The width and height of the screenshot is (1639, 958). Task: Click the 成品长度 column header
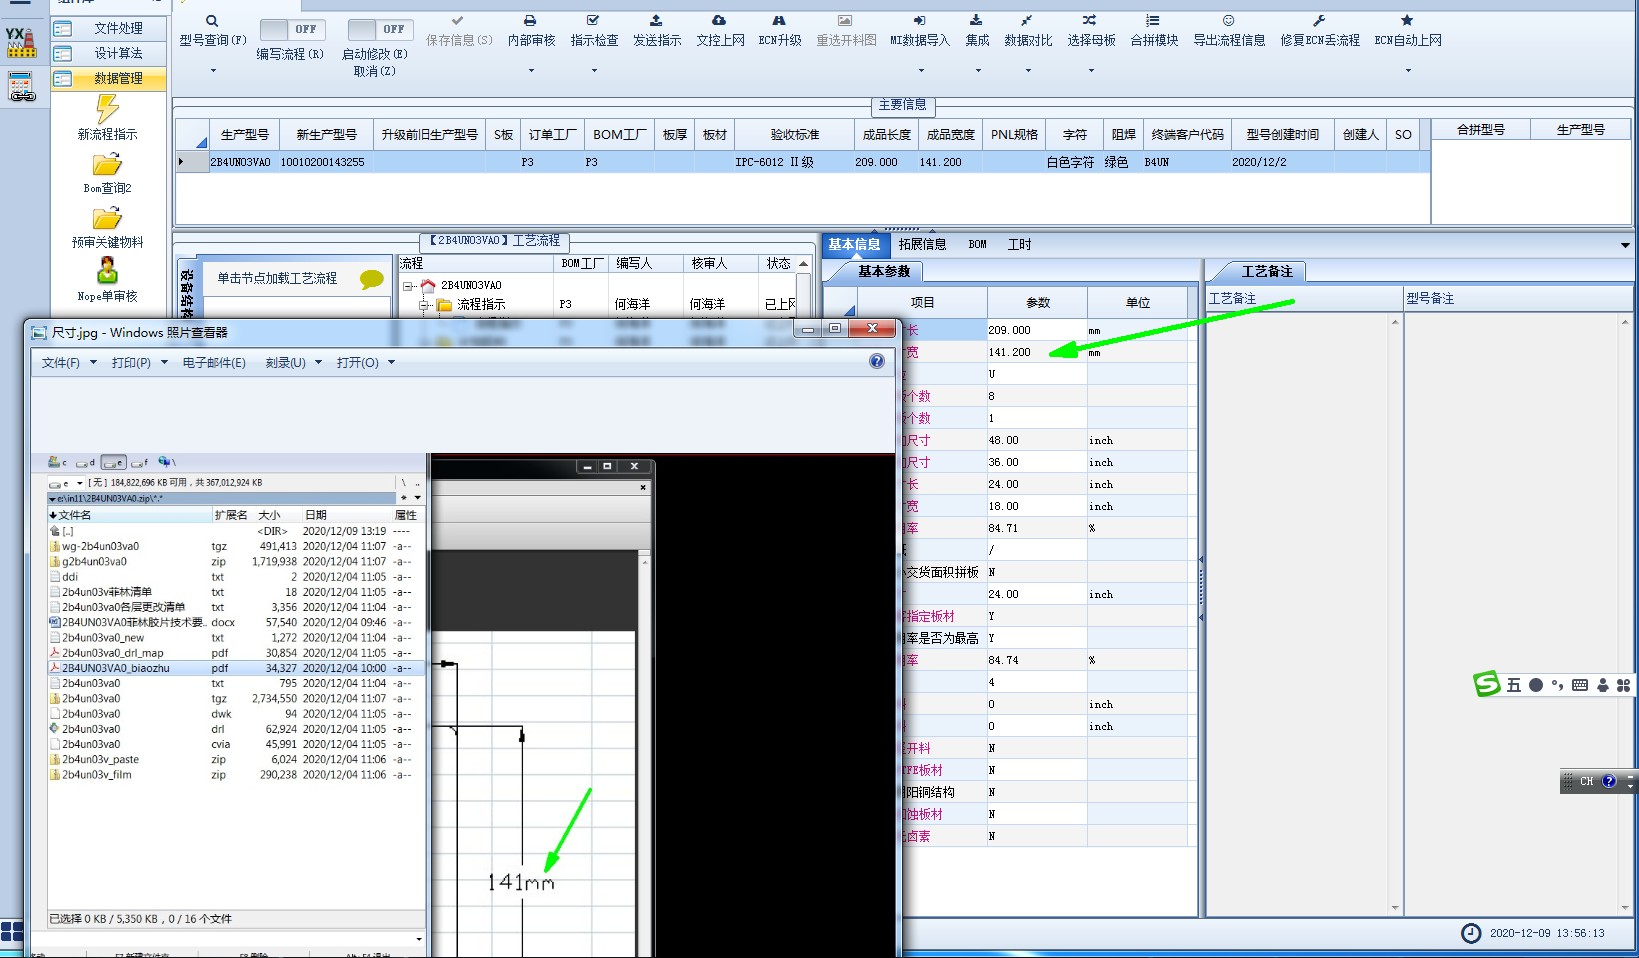[887, 134]
